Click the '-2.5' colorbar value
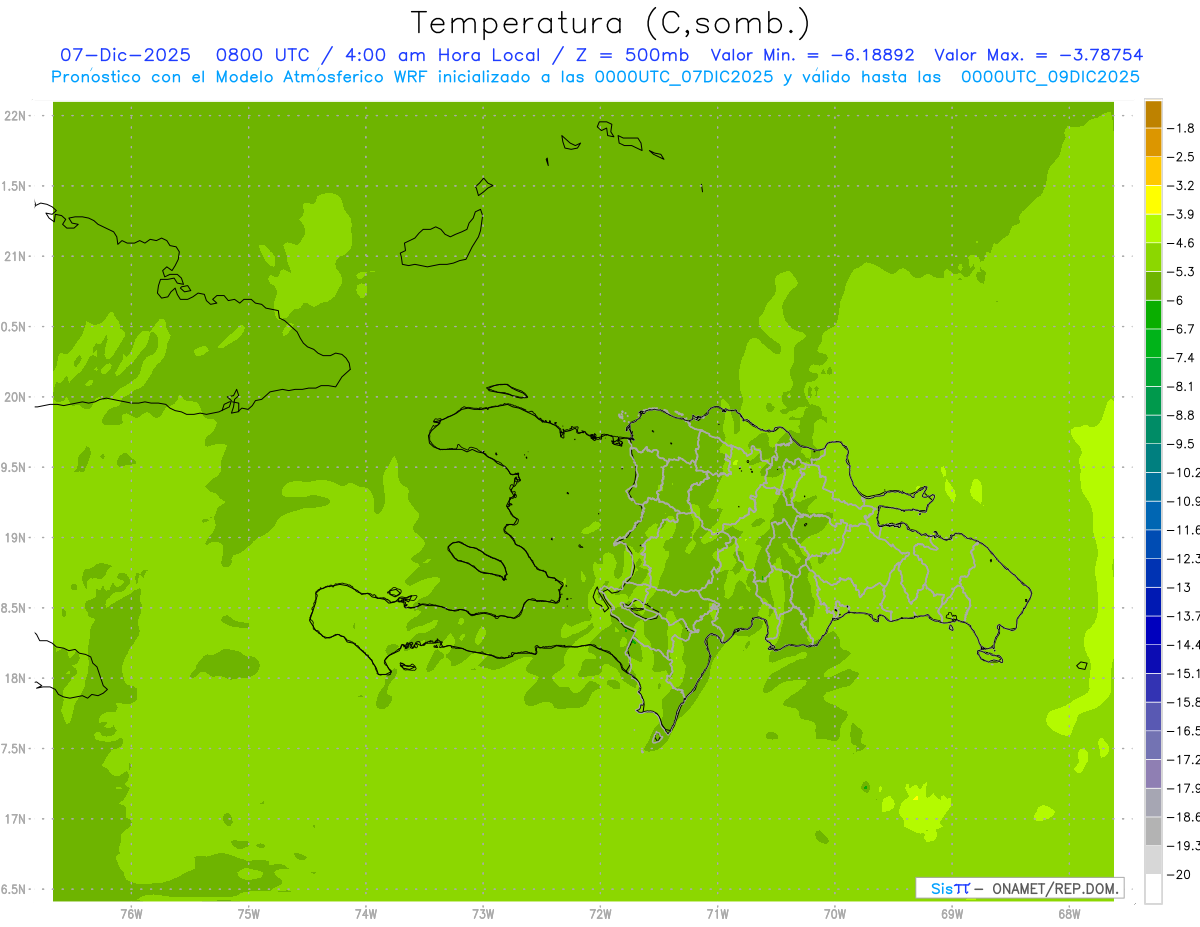The height and width of the screenshot is (927, 1200). click(x=1181, y=157)
